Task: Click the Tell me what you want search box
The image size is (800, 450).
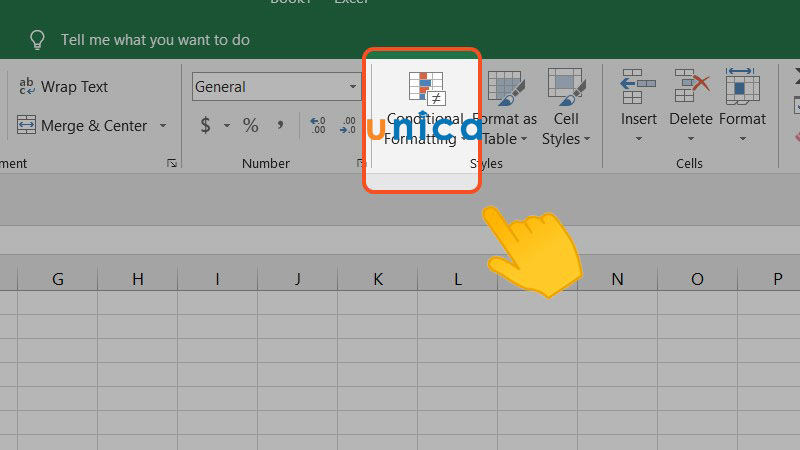Action: 155,40
